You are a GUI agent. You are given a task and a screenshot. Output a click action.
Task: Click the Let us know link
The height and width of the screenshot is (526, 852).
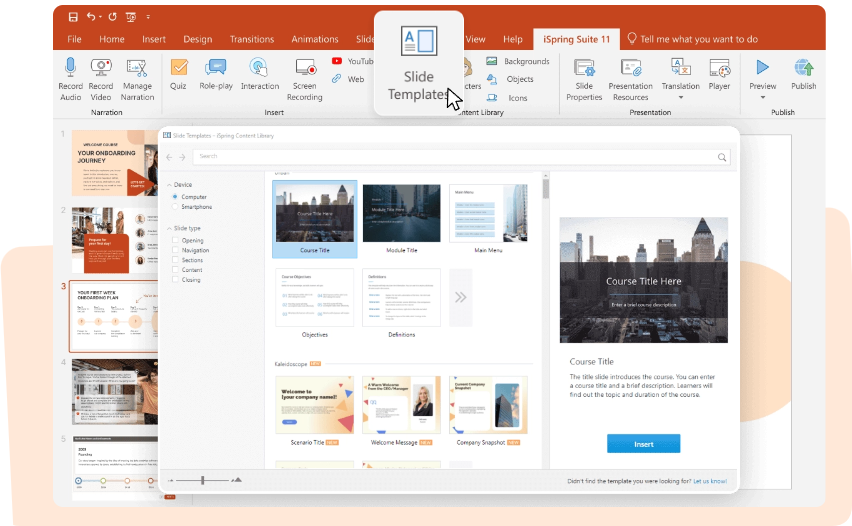[x=710, y=481]
